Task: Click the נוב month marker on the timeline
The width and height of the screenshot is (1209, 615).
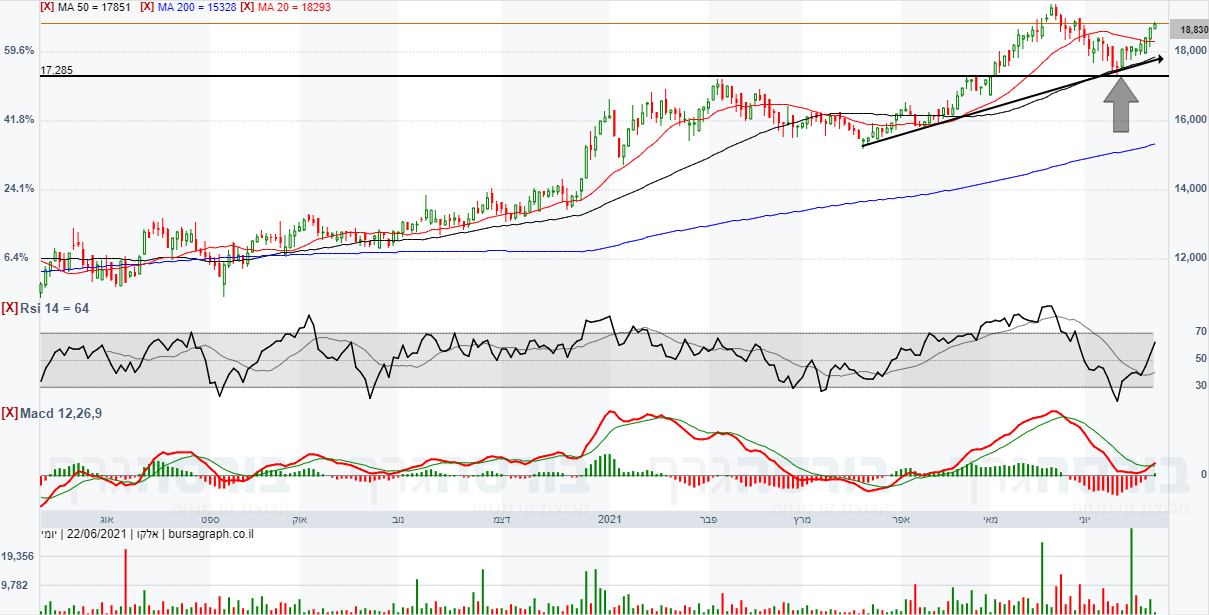Action: 397,520
